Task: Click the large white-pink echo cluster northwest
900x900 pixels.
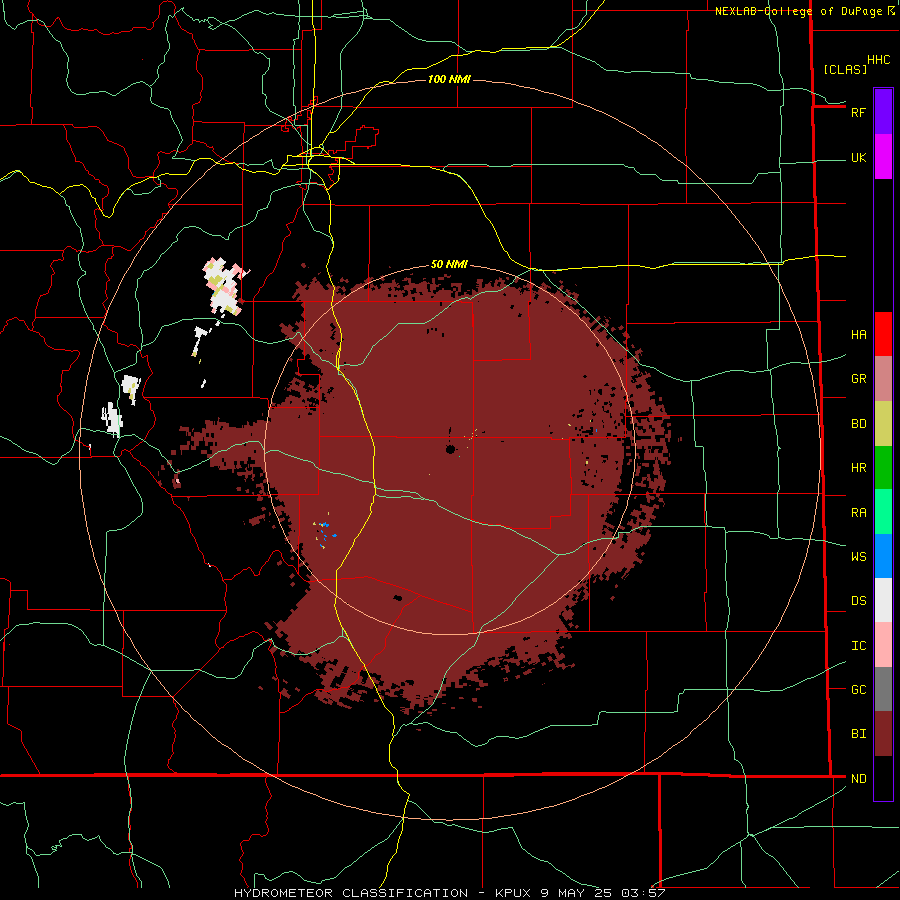Action: point(225,286)
